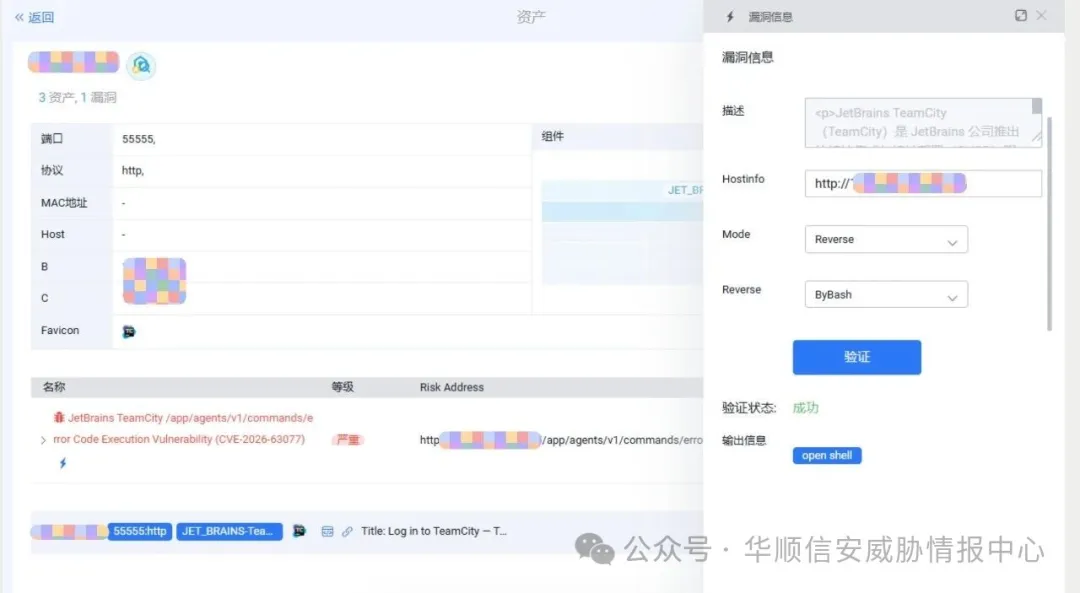The width and height of the screenshot is (1080, 593).
Task: Click the pop-out expand icon in panel header
Action: tap(1021, 15)
